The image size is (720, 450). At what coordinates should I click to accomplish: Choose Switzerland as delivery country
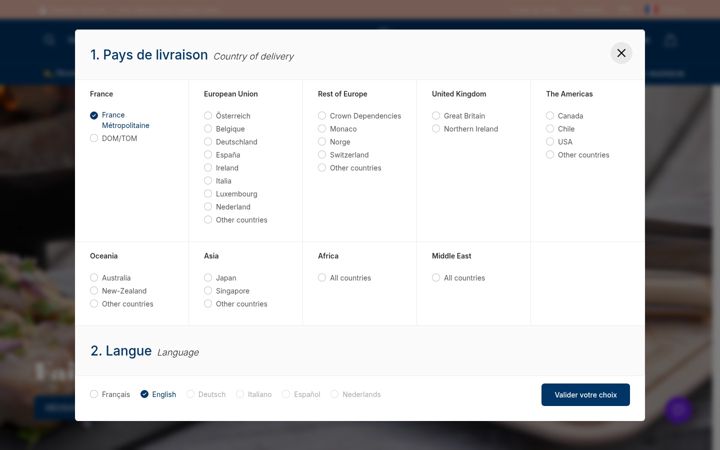pyautogui.click(x=343, y=155)
